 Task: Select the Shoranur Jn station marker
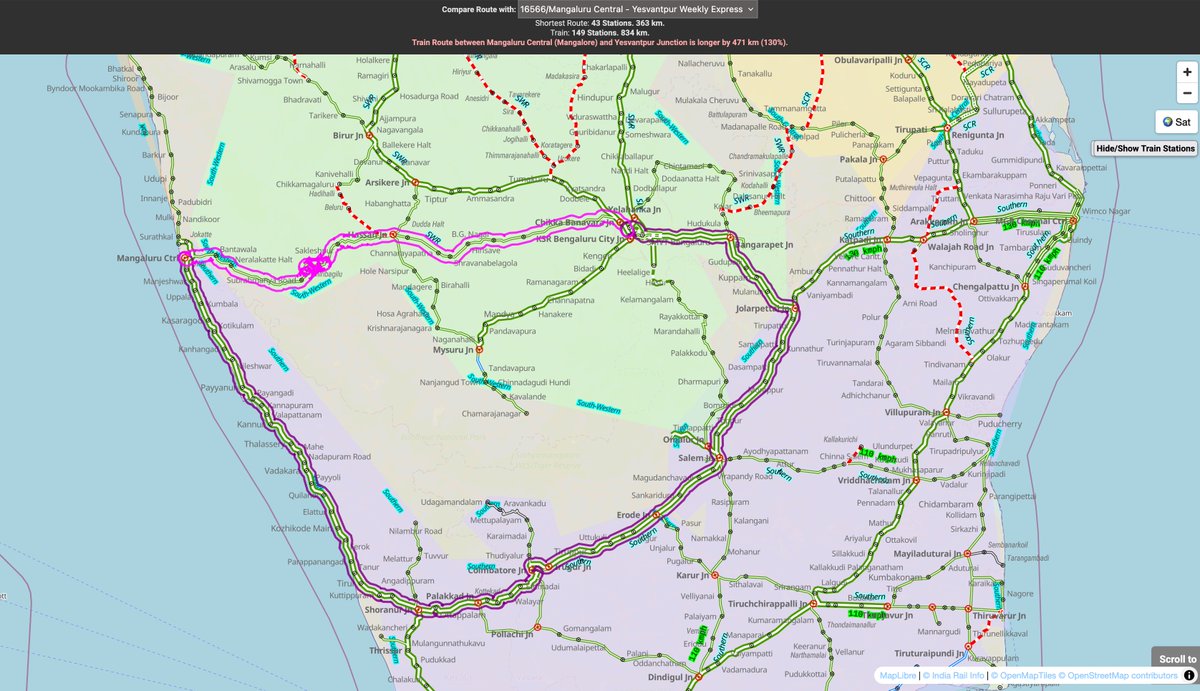417,610
